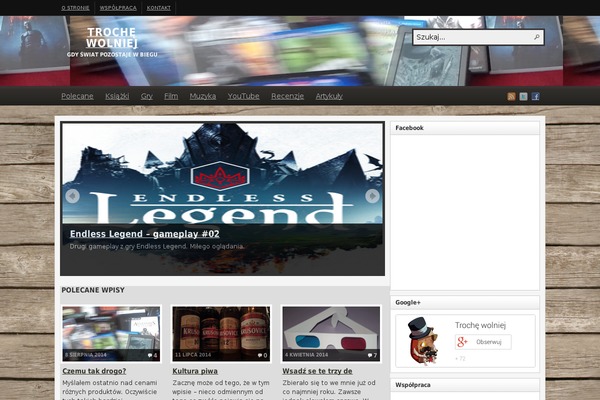Screen dimensions: 600x400
Task: Click 11 lipca 2014 date label
Action: pos(193,355)
